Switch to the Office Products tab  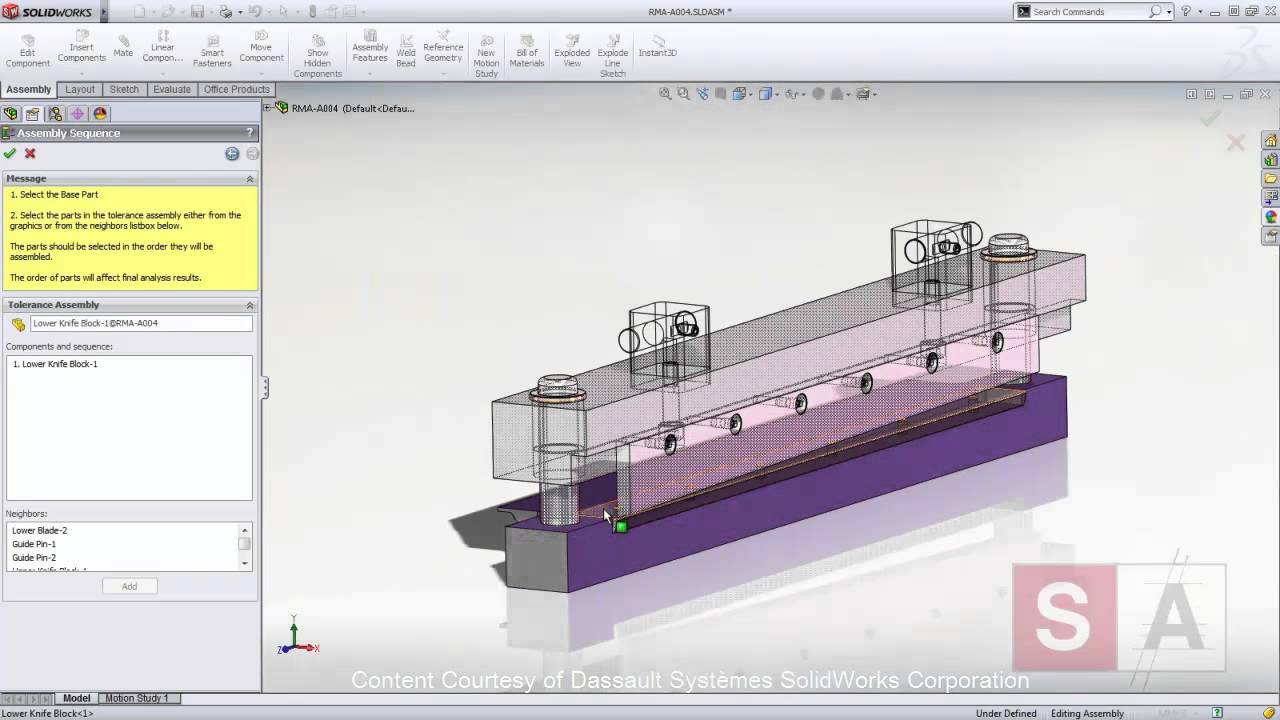pos(237,89)
